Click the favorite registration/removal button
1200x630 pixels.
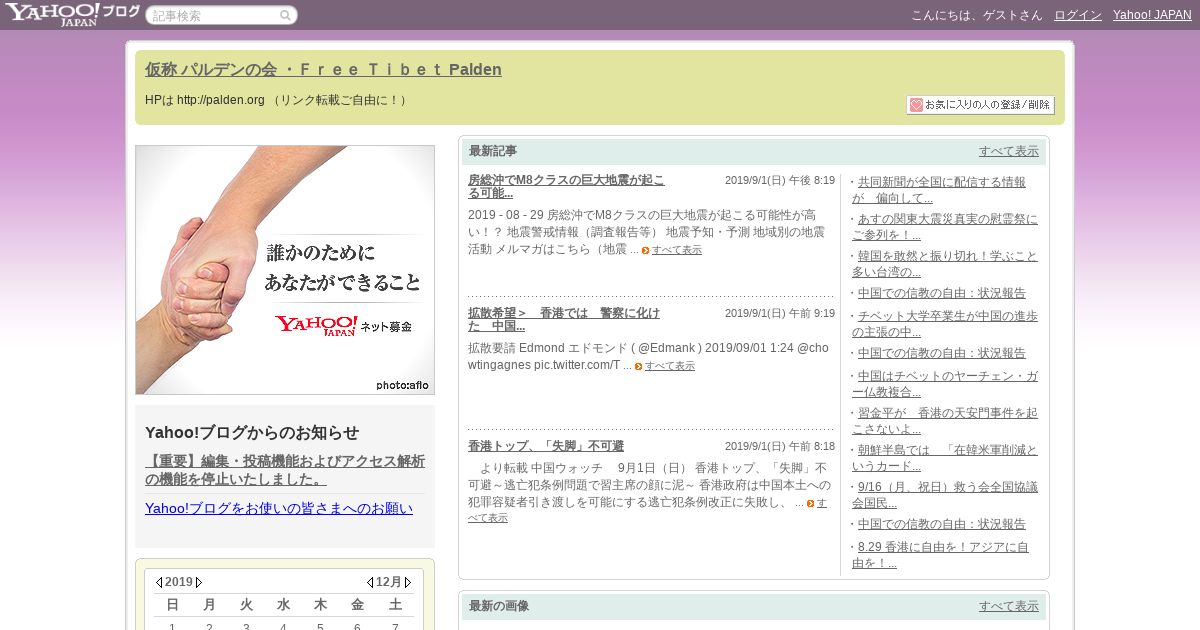980,105
